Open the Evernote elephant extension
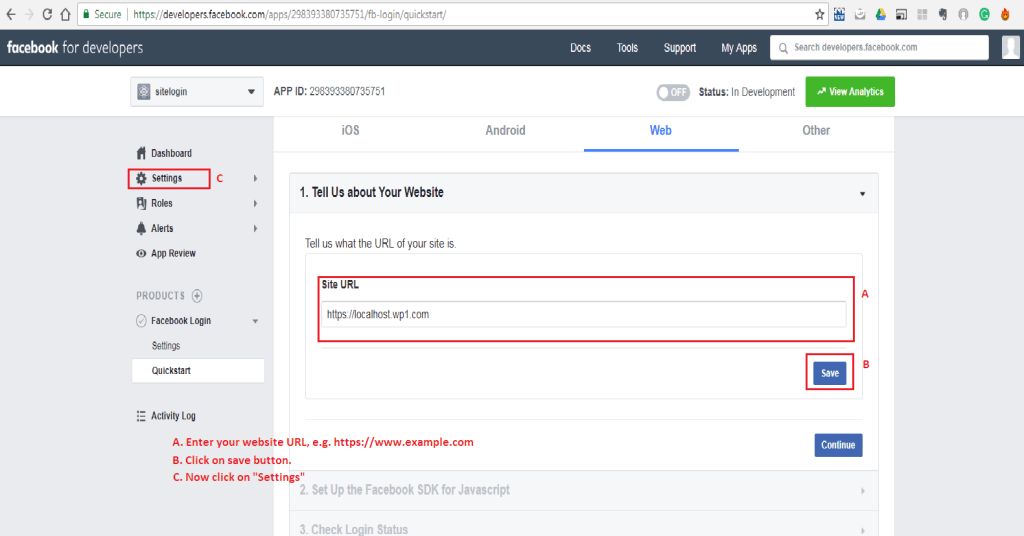1024x536 pixels. (942, 14)
